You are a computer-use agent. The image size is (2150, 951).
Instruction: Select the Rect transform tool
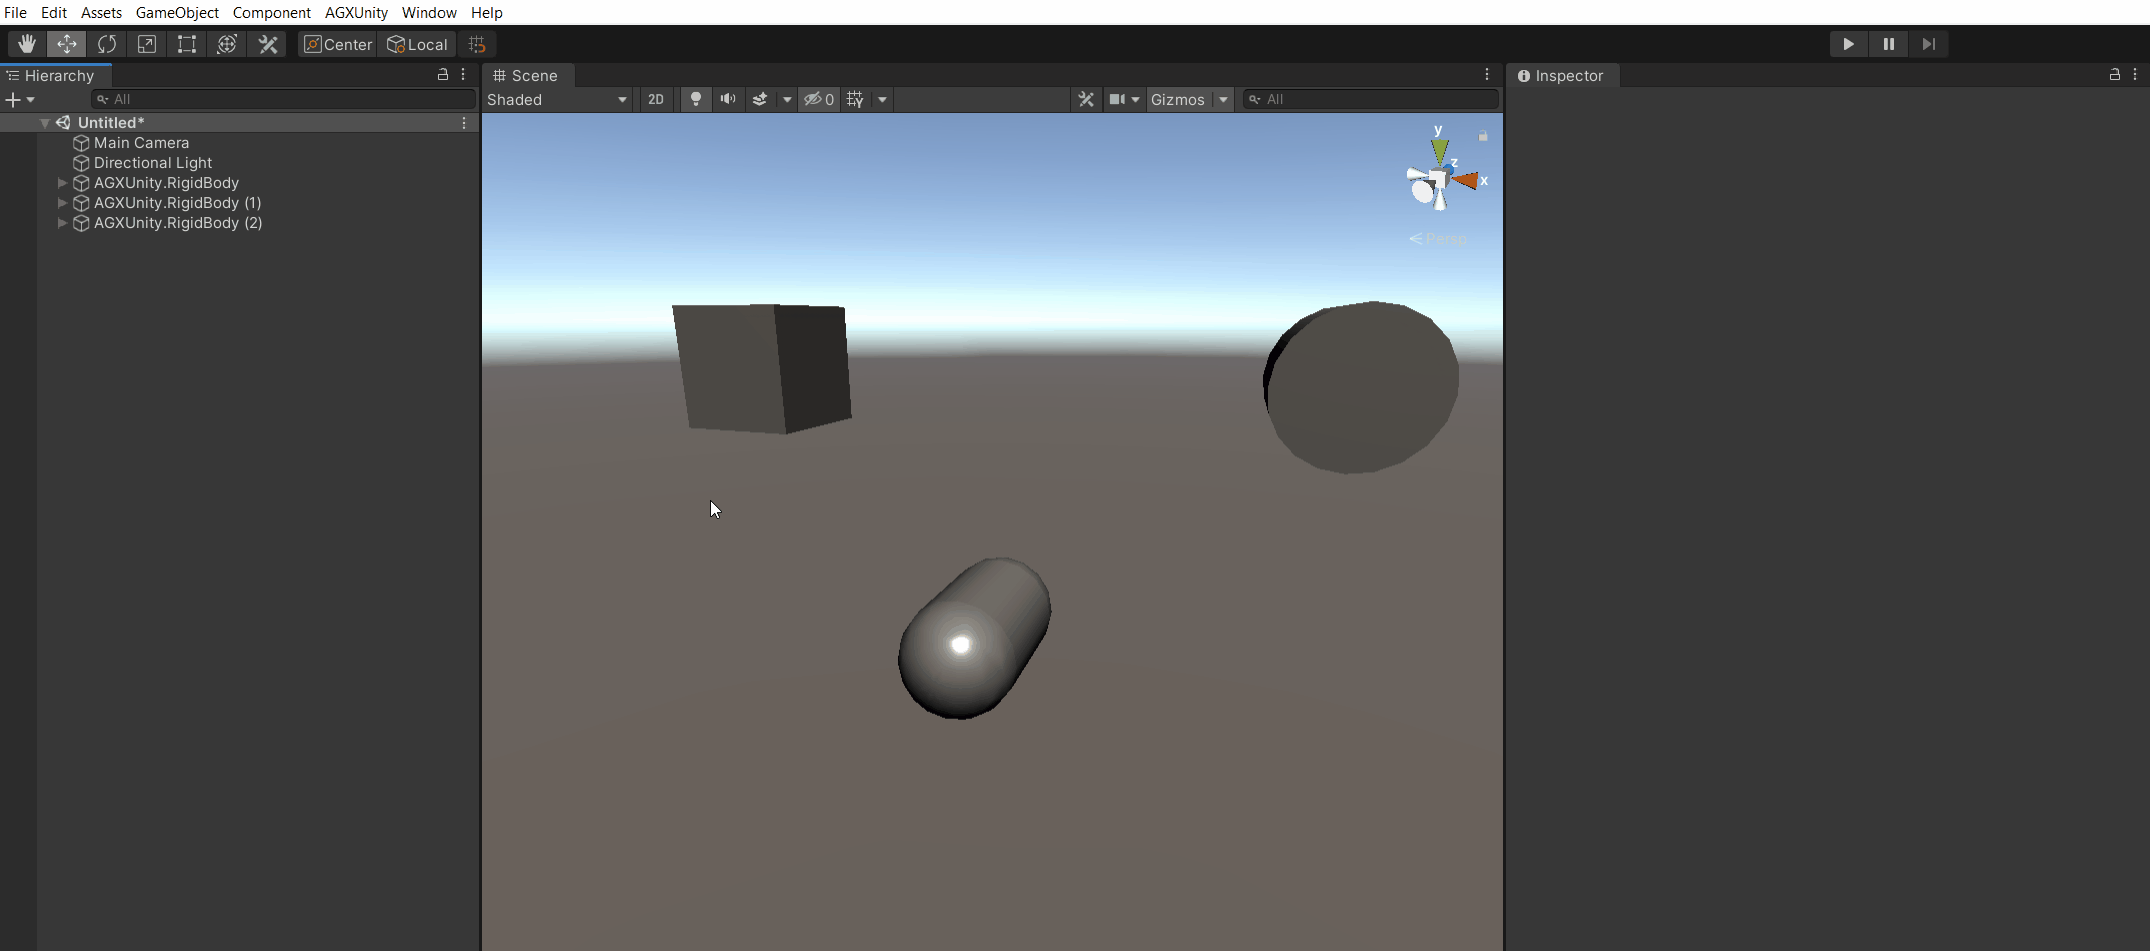click(x=186, y=44)
